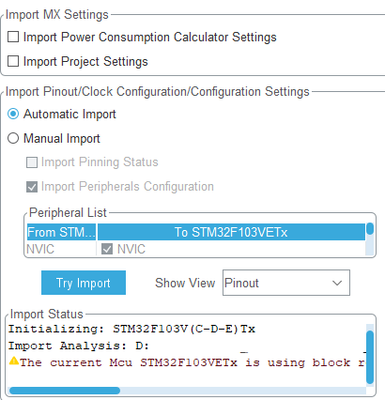
Task: Select Automatic Import radio button
Action: (x=13, y=114)
